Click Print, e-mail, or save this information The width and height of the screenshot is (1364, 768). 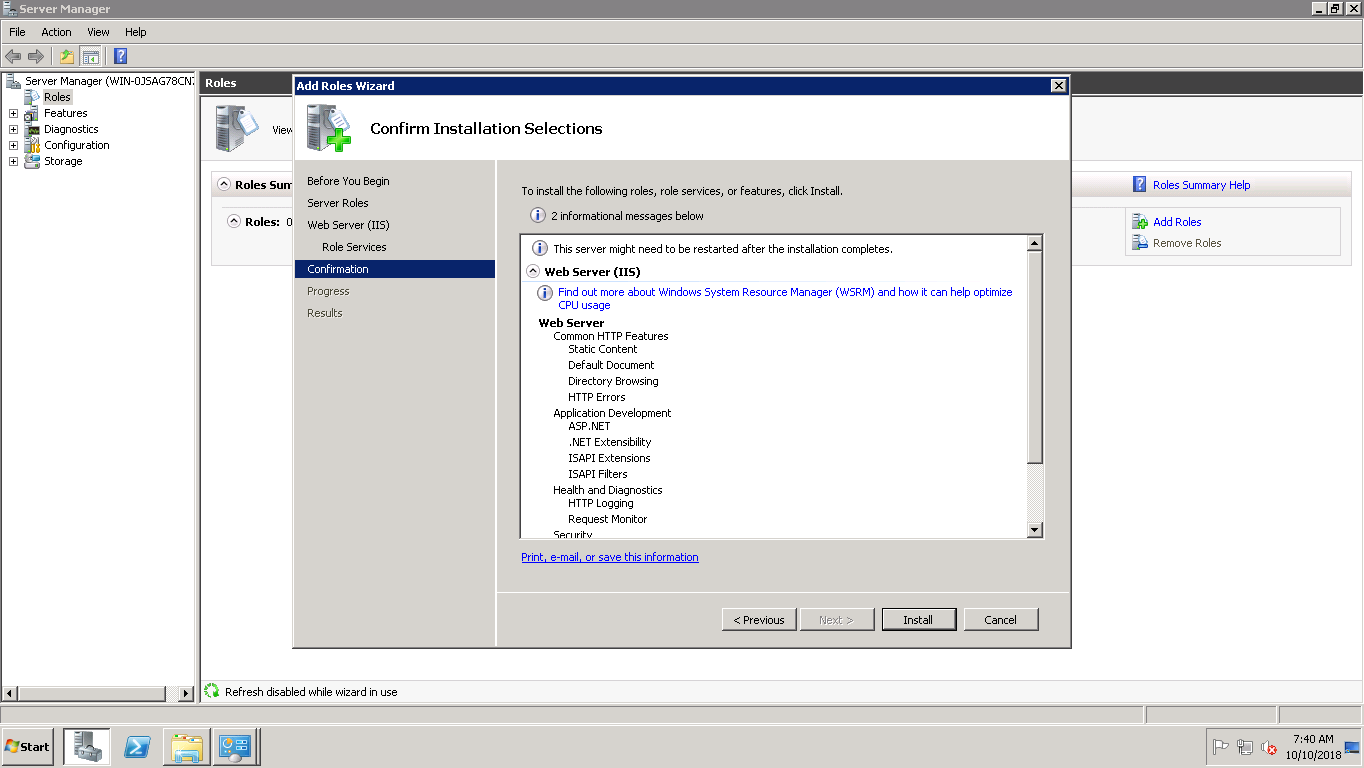(610, 557)
